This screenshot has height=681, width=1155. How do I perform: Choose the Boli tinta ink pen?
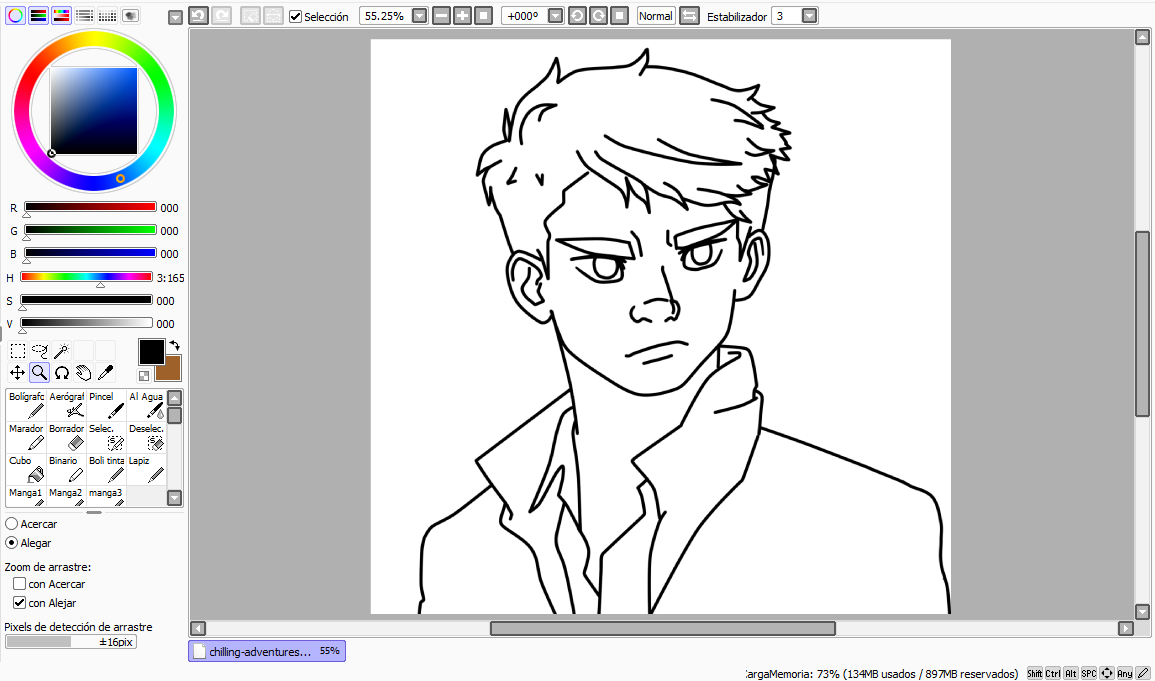(106, 470)
